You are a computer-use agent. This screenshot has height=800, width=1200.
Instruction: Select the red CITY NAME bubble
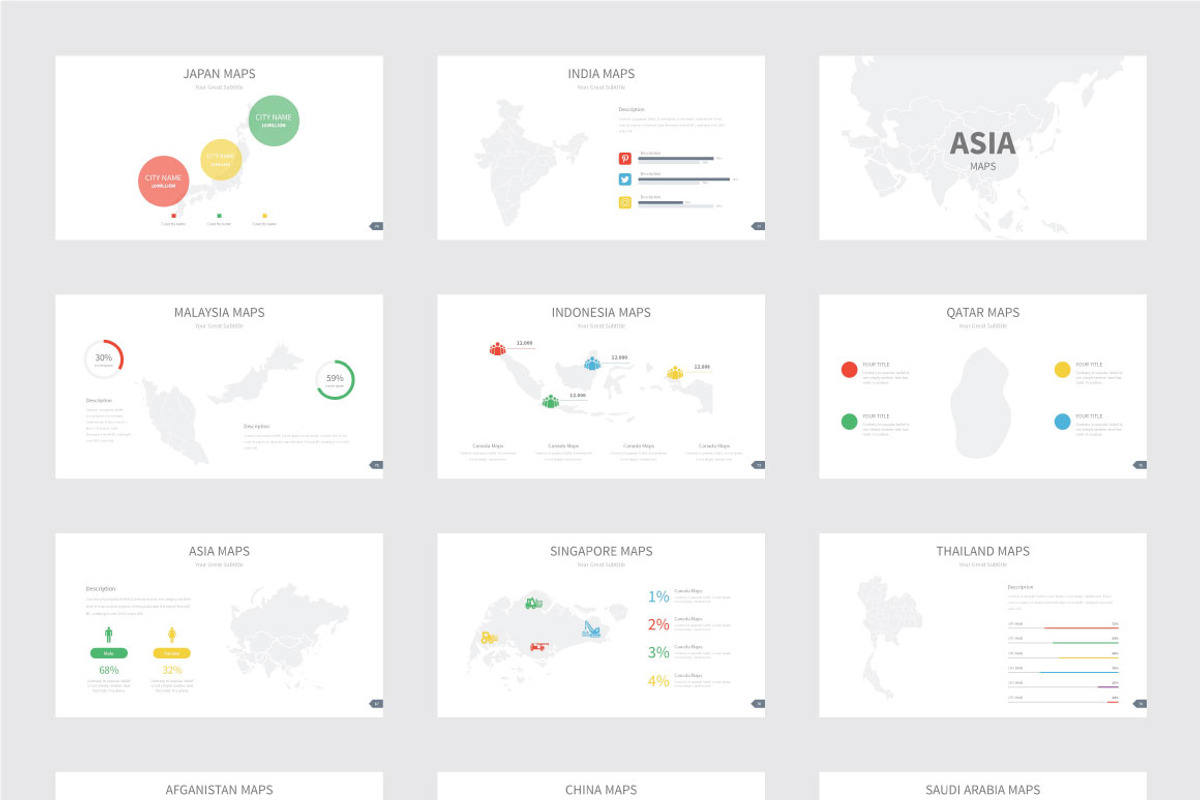coord(163,181)
